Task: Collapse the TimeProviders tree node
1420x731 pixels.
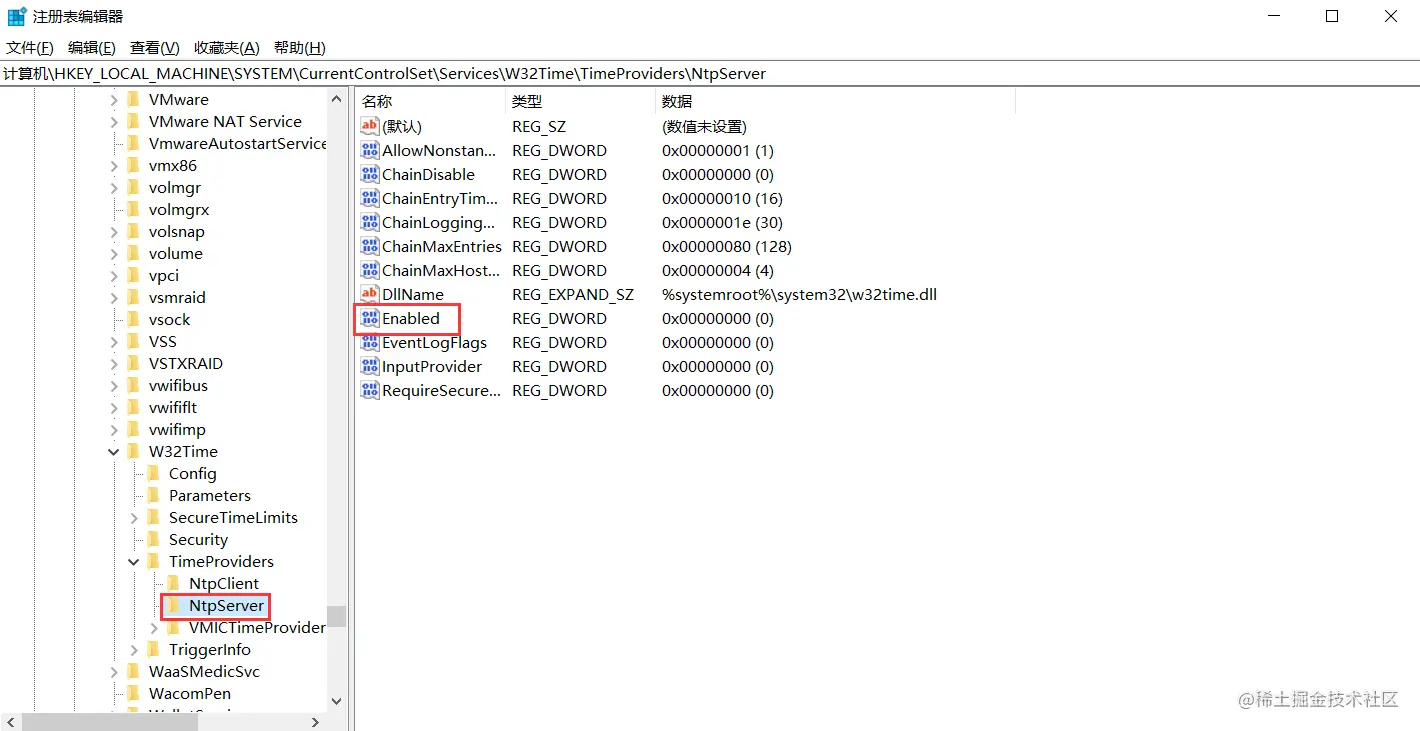Action: pos(133,562)
